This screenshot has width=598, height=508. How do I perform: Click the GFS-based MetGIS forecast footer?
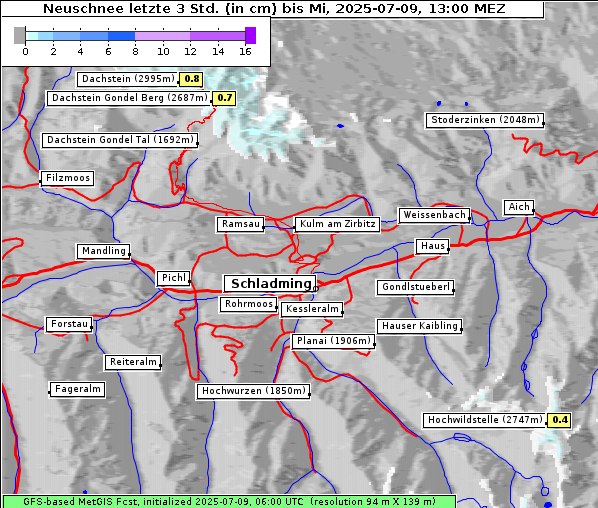tap(229, 502)
